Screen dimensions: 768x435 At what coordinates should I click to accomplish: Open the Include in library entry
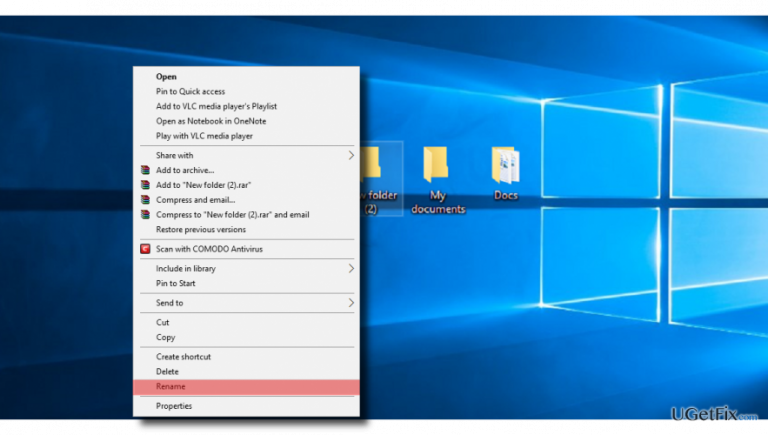click(246, 268)
